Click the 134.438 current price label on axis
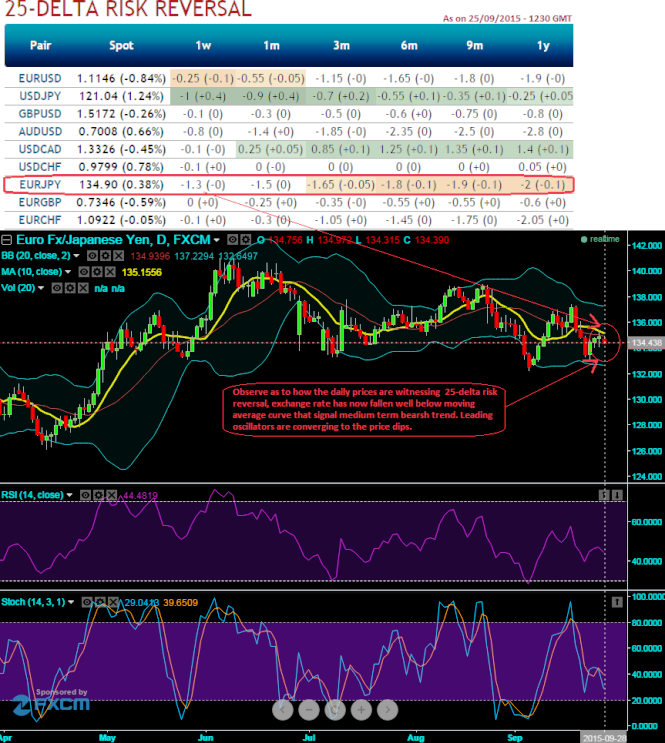665x743 pixels. [x=647, y=343]
